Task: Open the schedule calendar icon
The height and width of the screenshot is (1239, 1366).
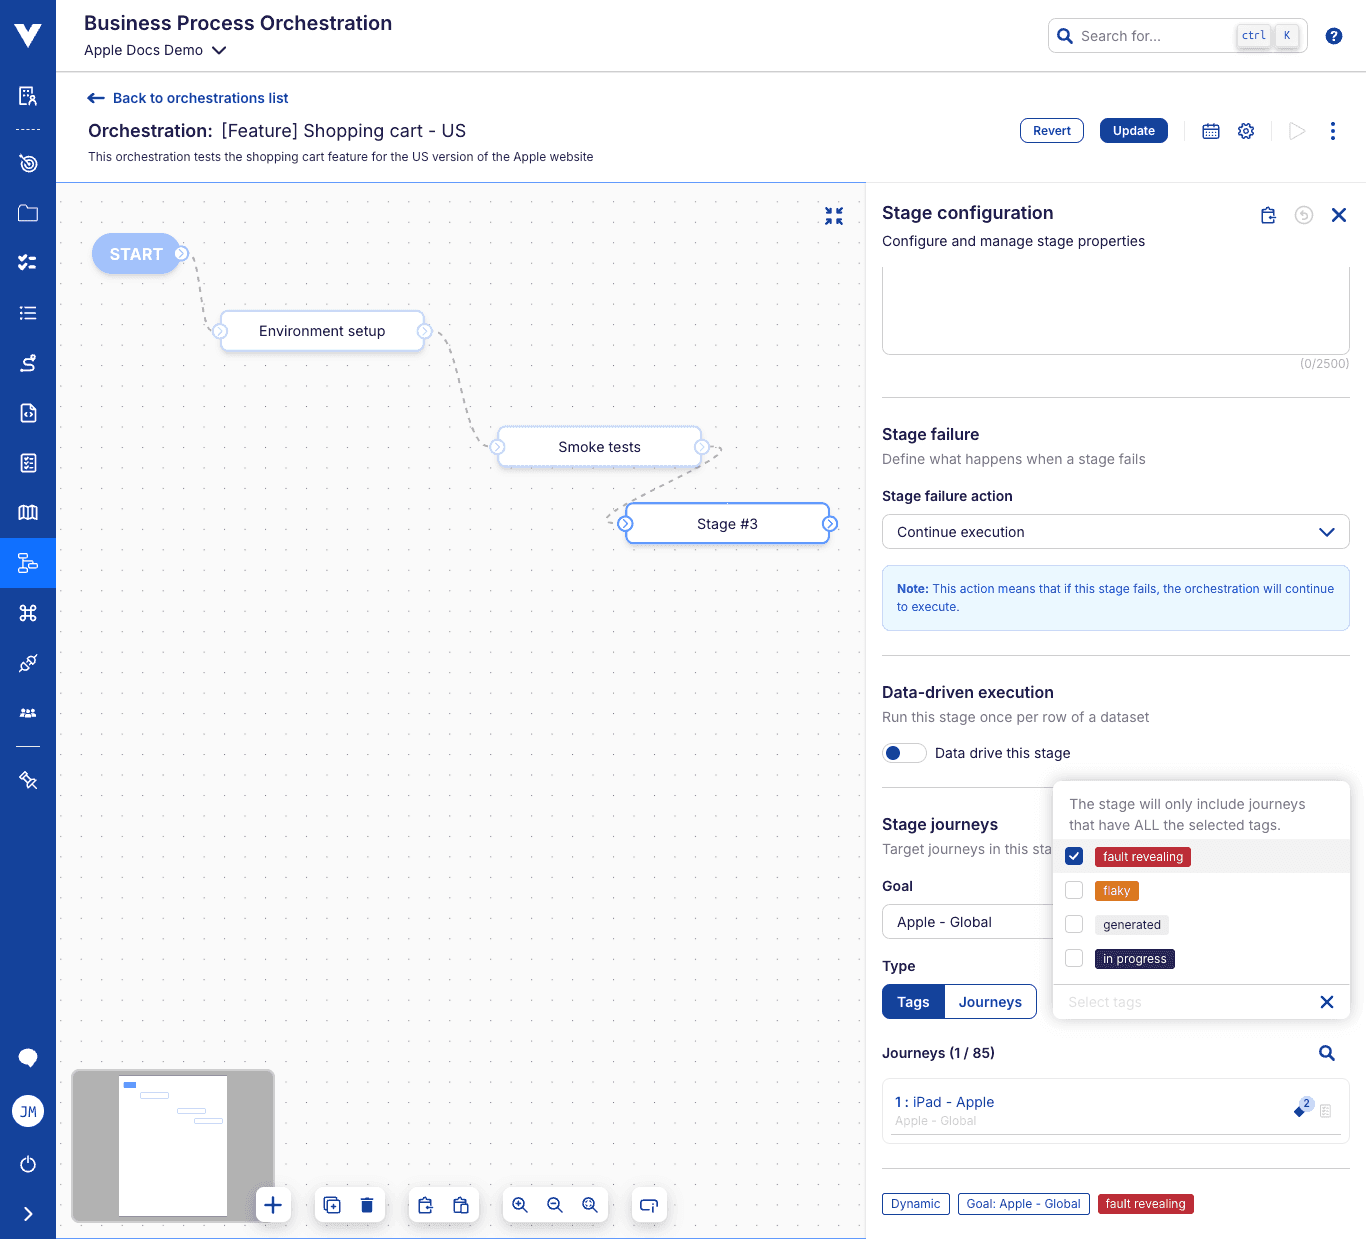Action: click(x=1210, y=131)
